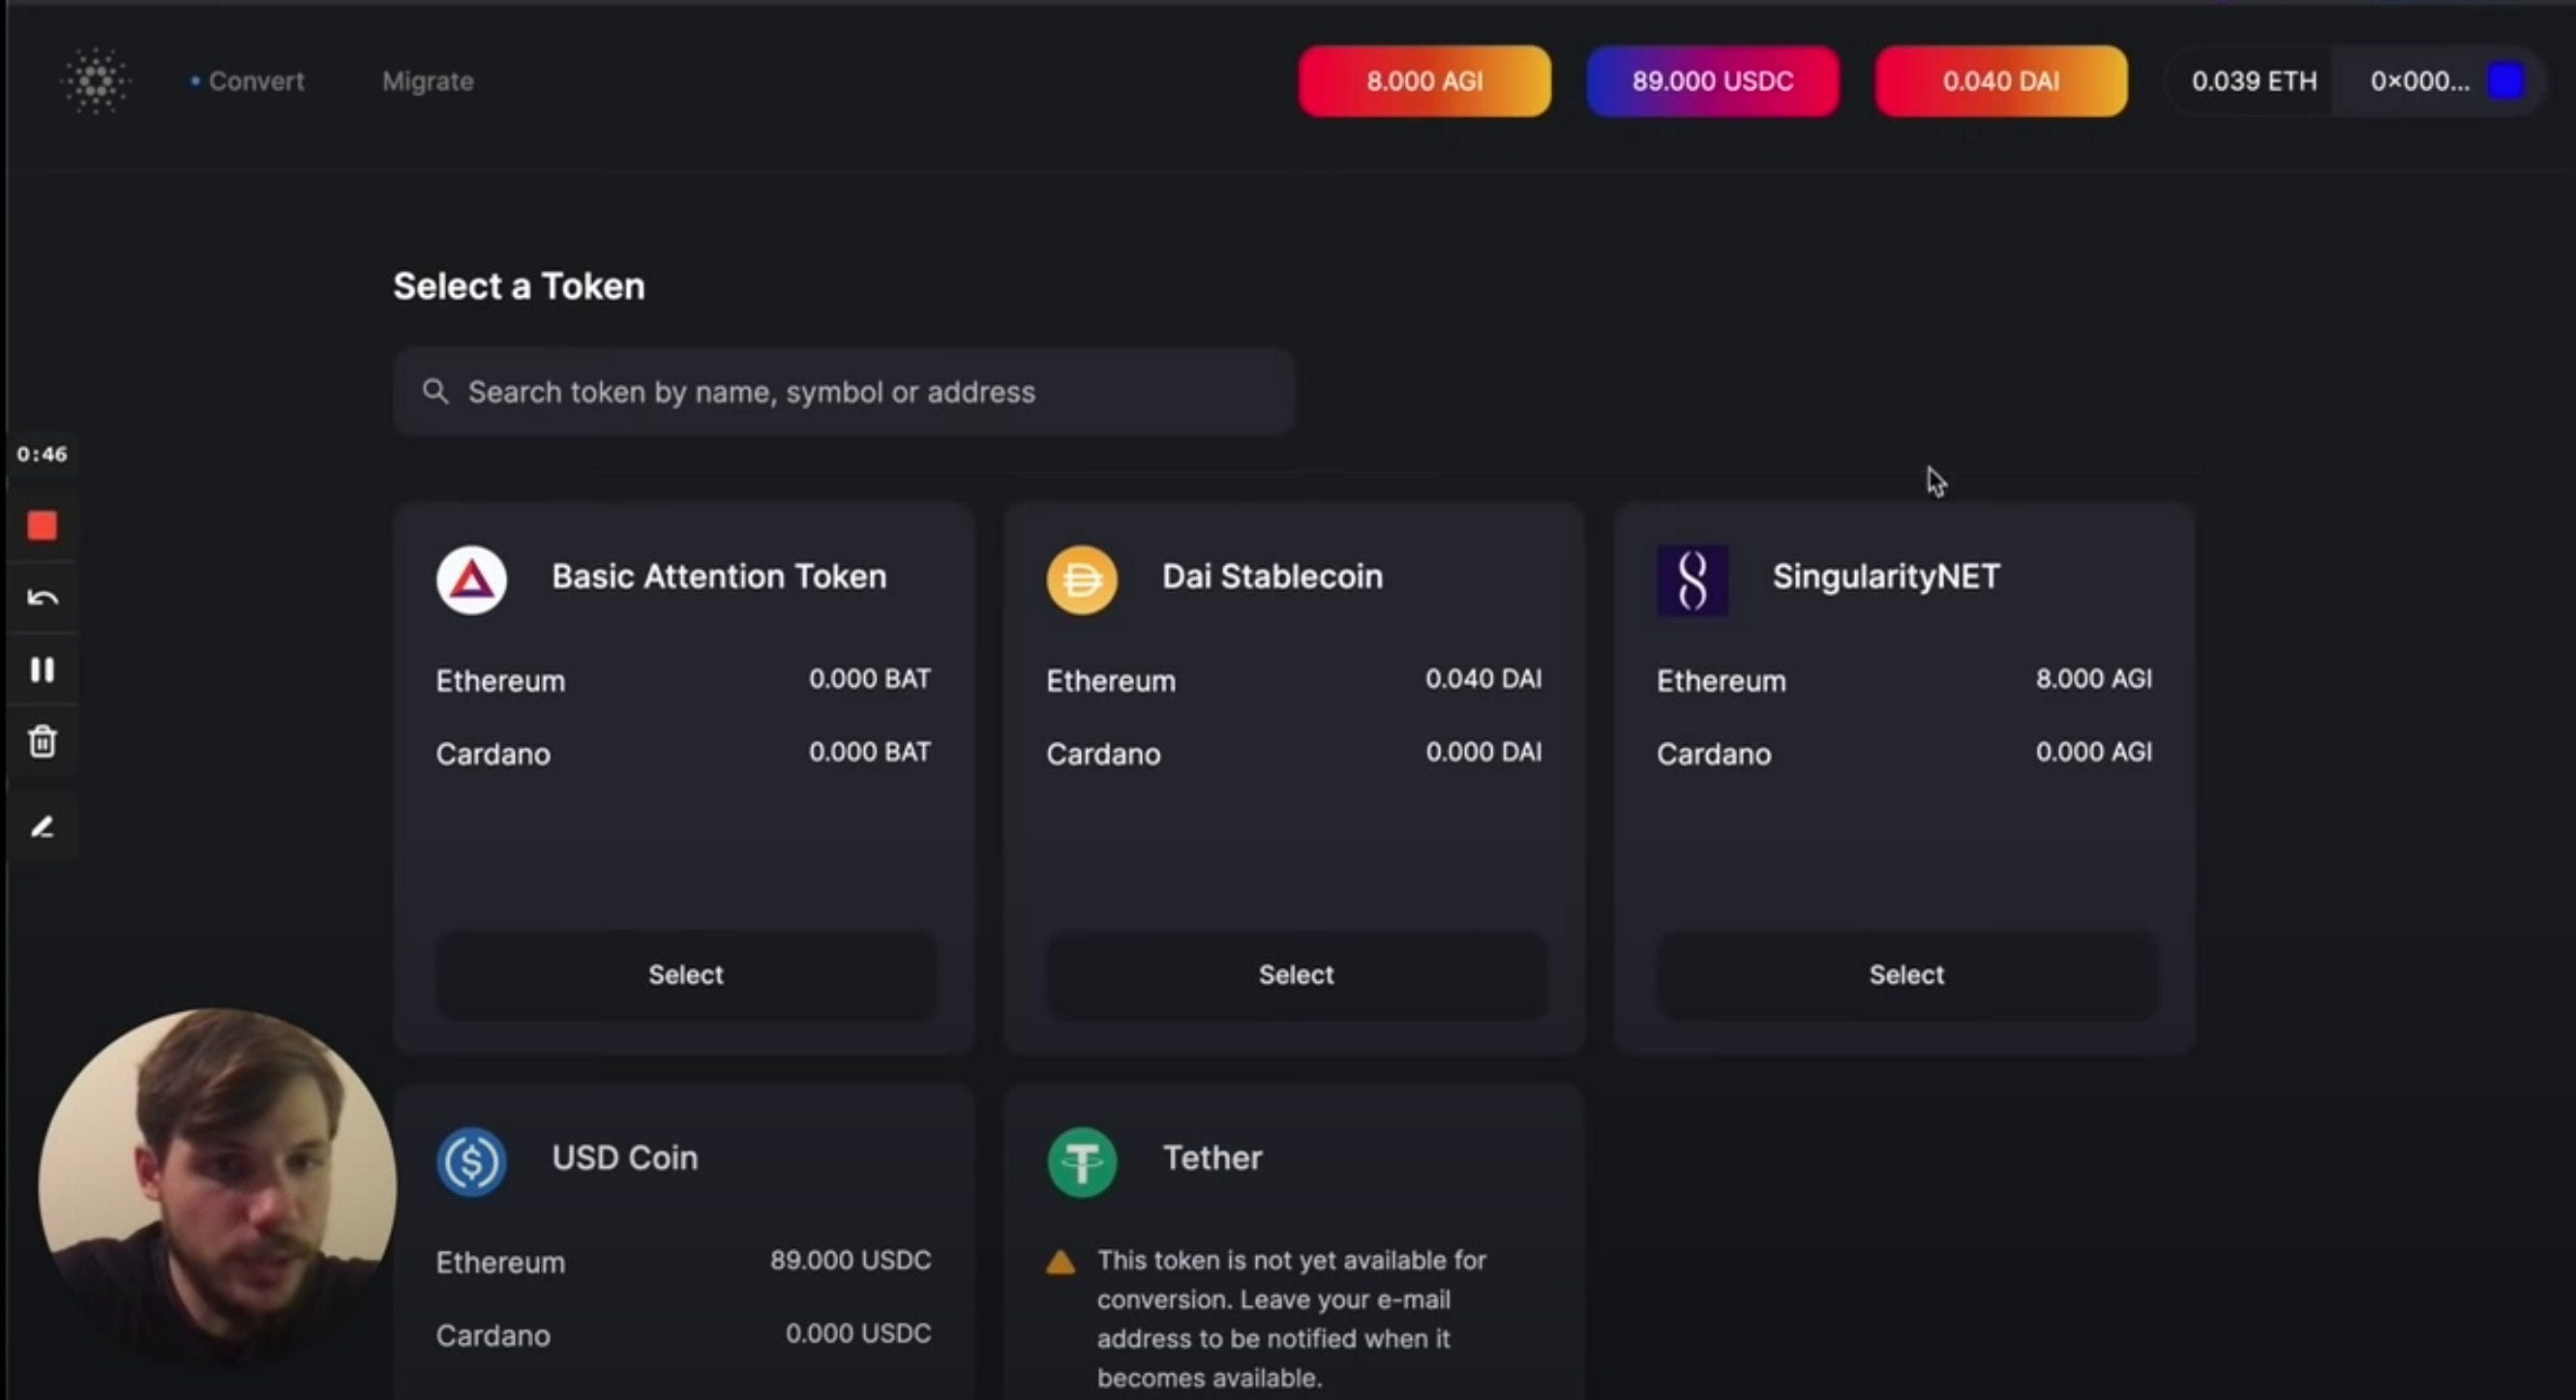Open the recorder drawing pen tool

[42, 827]
